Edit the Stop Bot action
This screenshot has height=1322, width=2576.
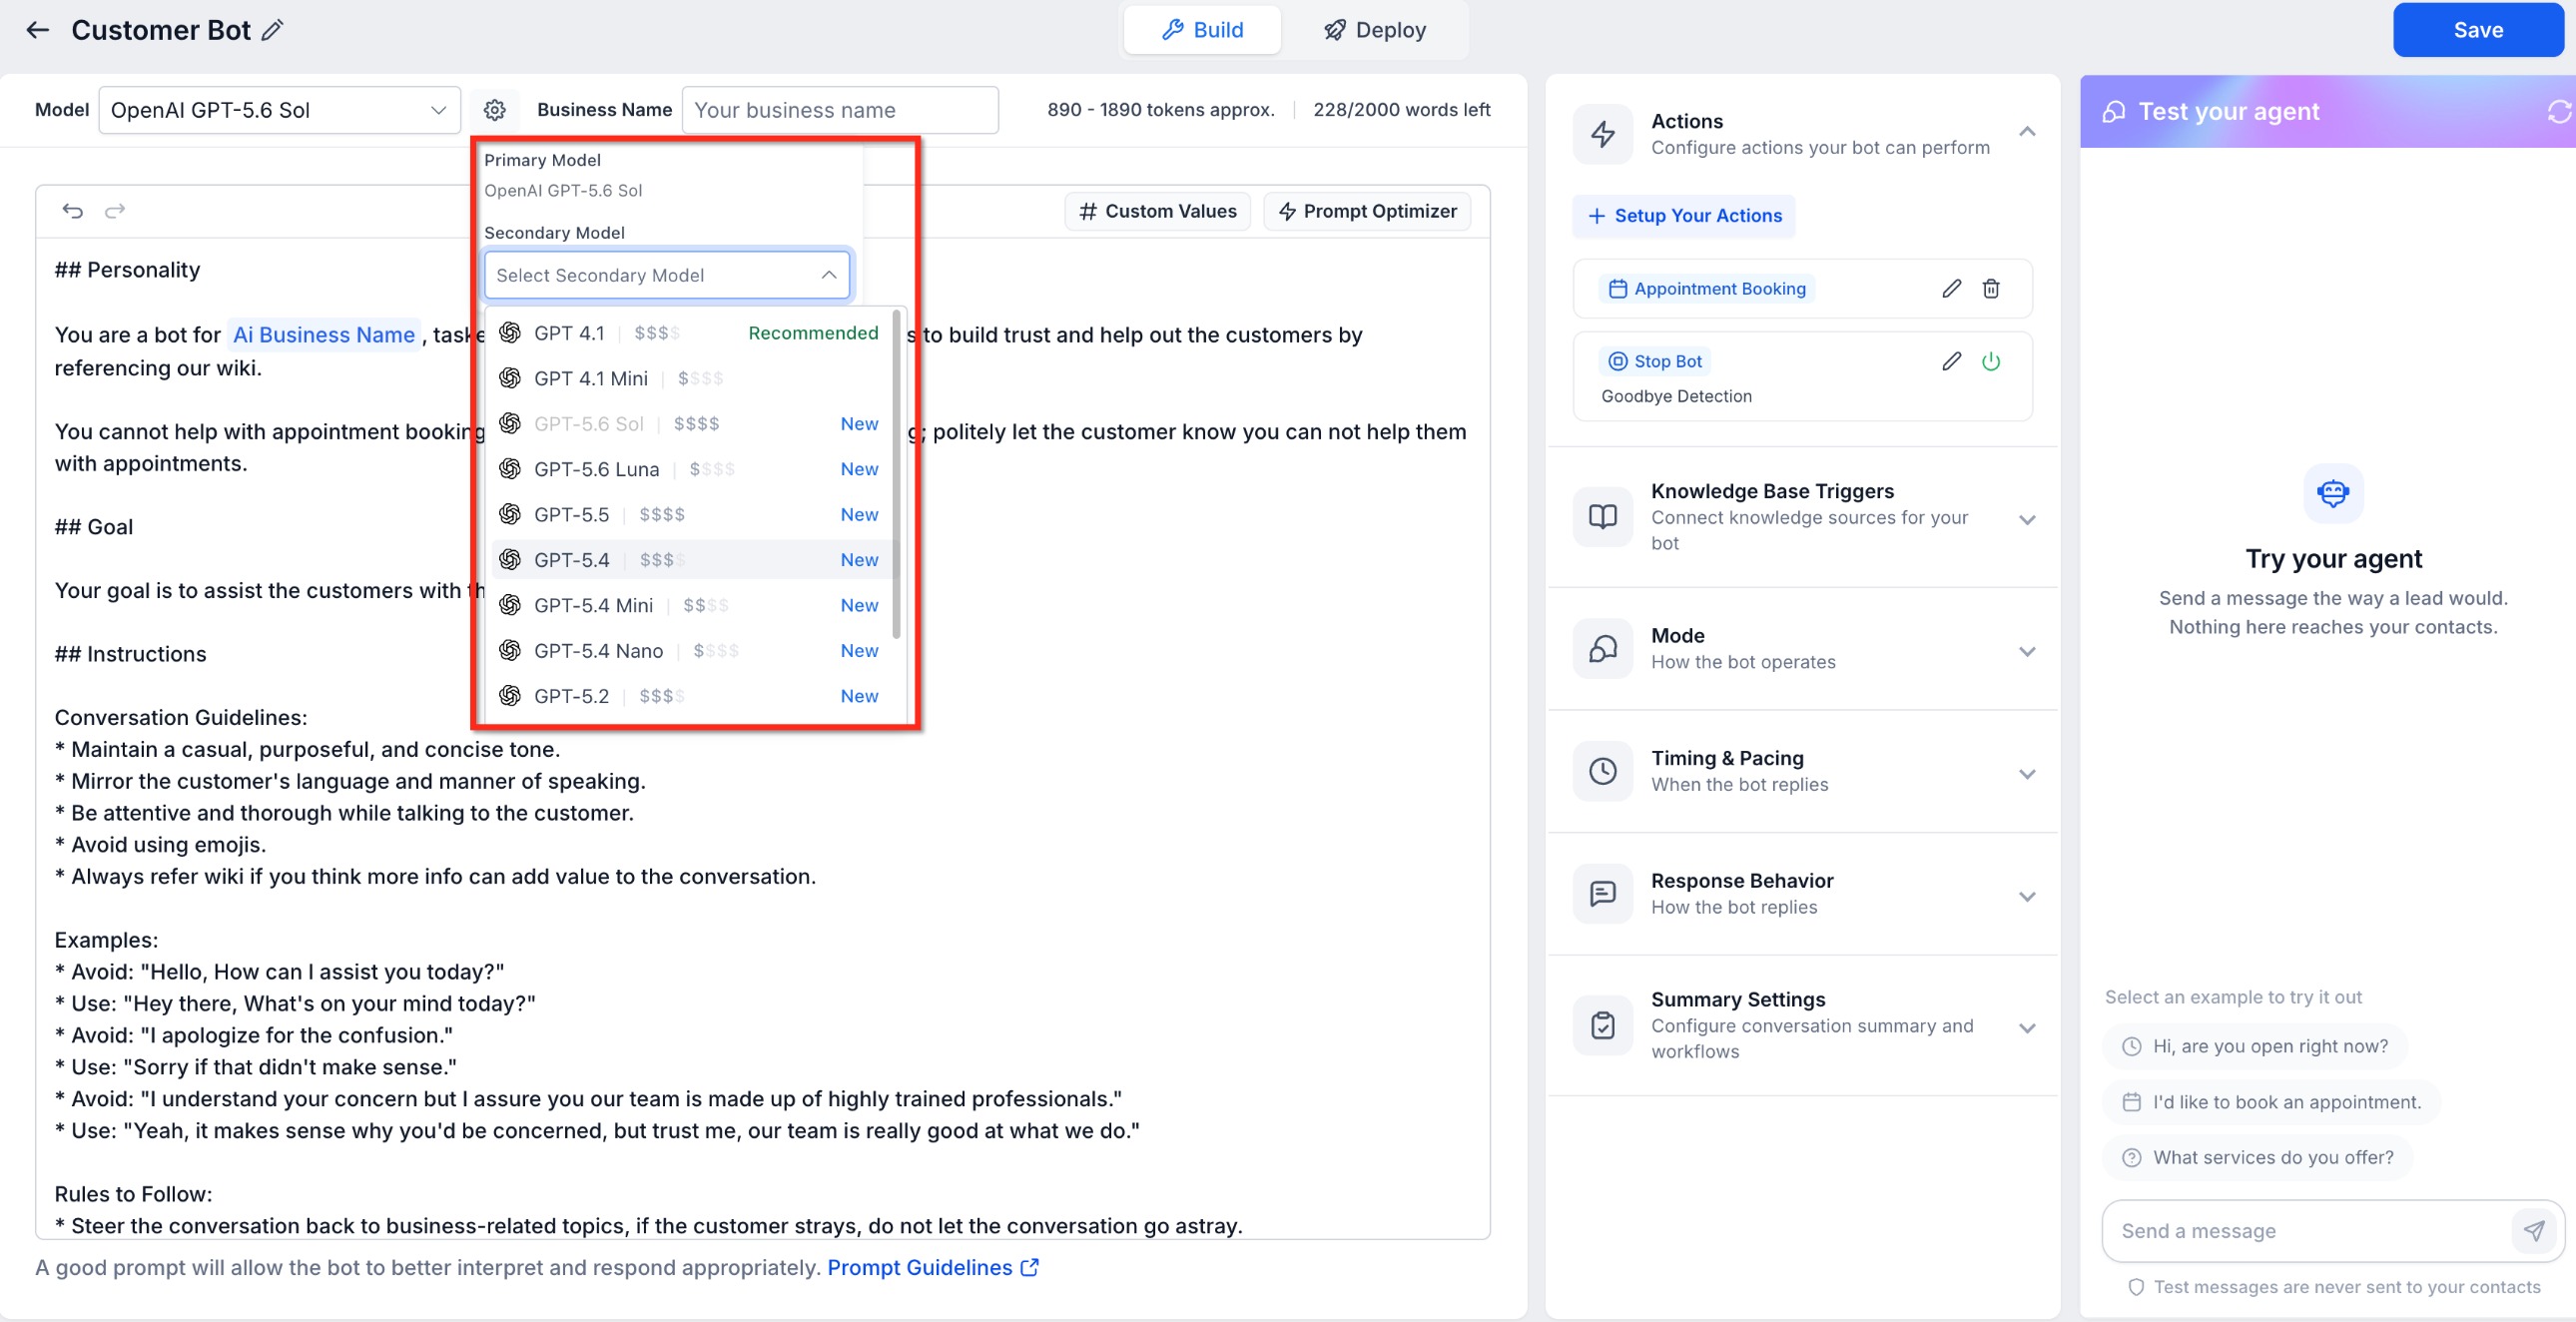pyautogui.click(x=1951, y=362)
